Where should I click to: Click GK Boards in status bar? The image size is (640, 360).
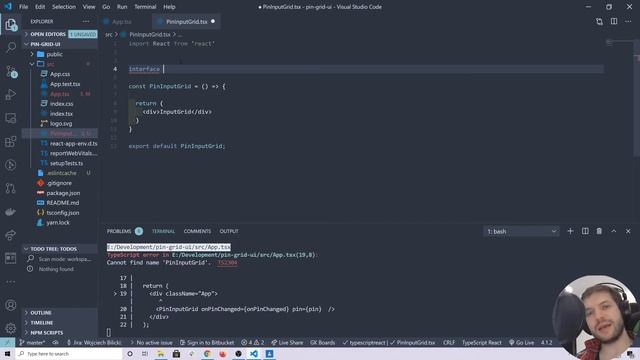point(322,342)
